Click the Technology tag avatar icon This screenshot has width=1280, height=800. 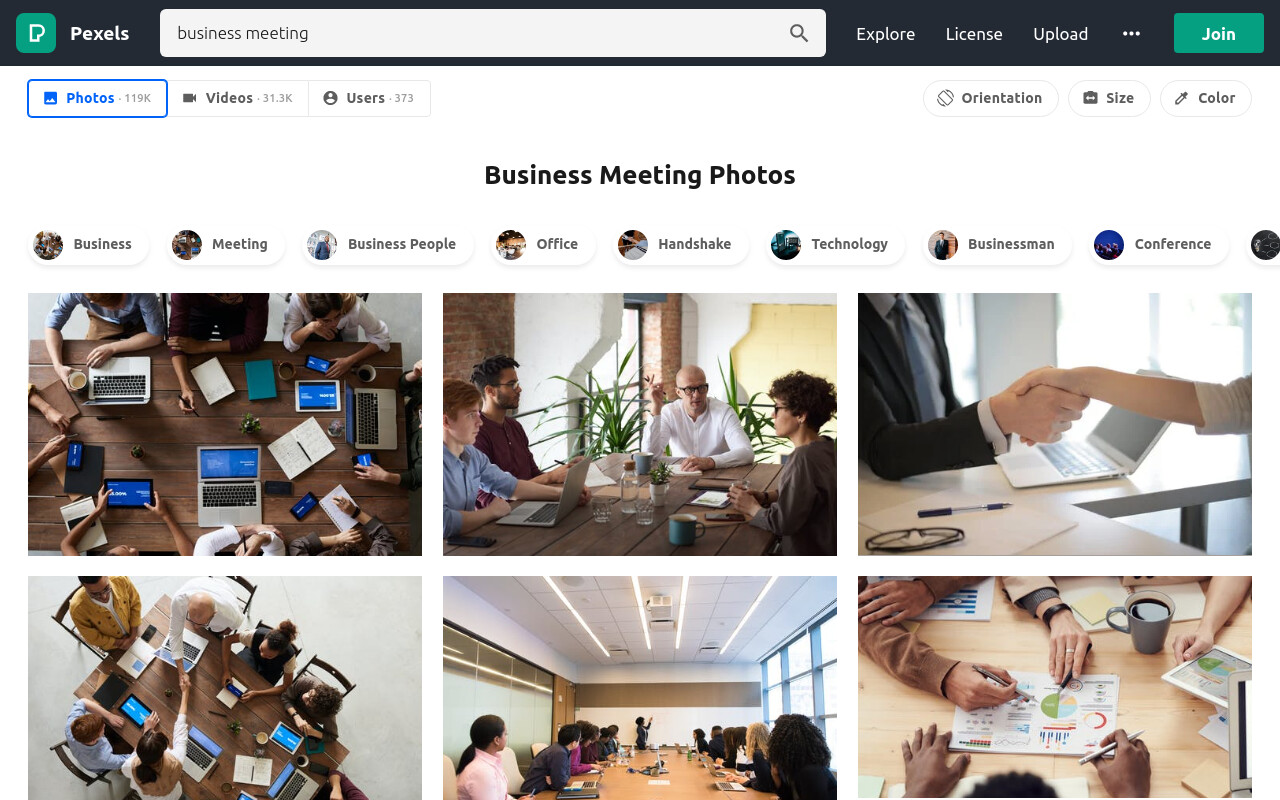tap(786, 244)
